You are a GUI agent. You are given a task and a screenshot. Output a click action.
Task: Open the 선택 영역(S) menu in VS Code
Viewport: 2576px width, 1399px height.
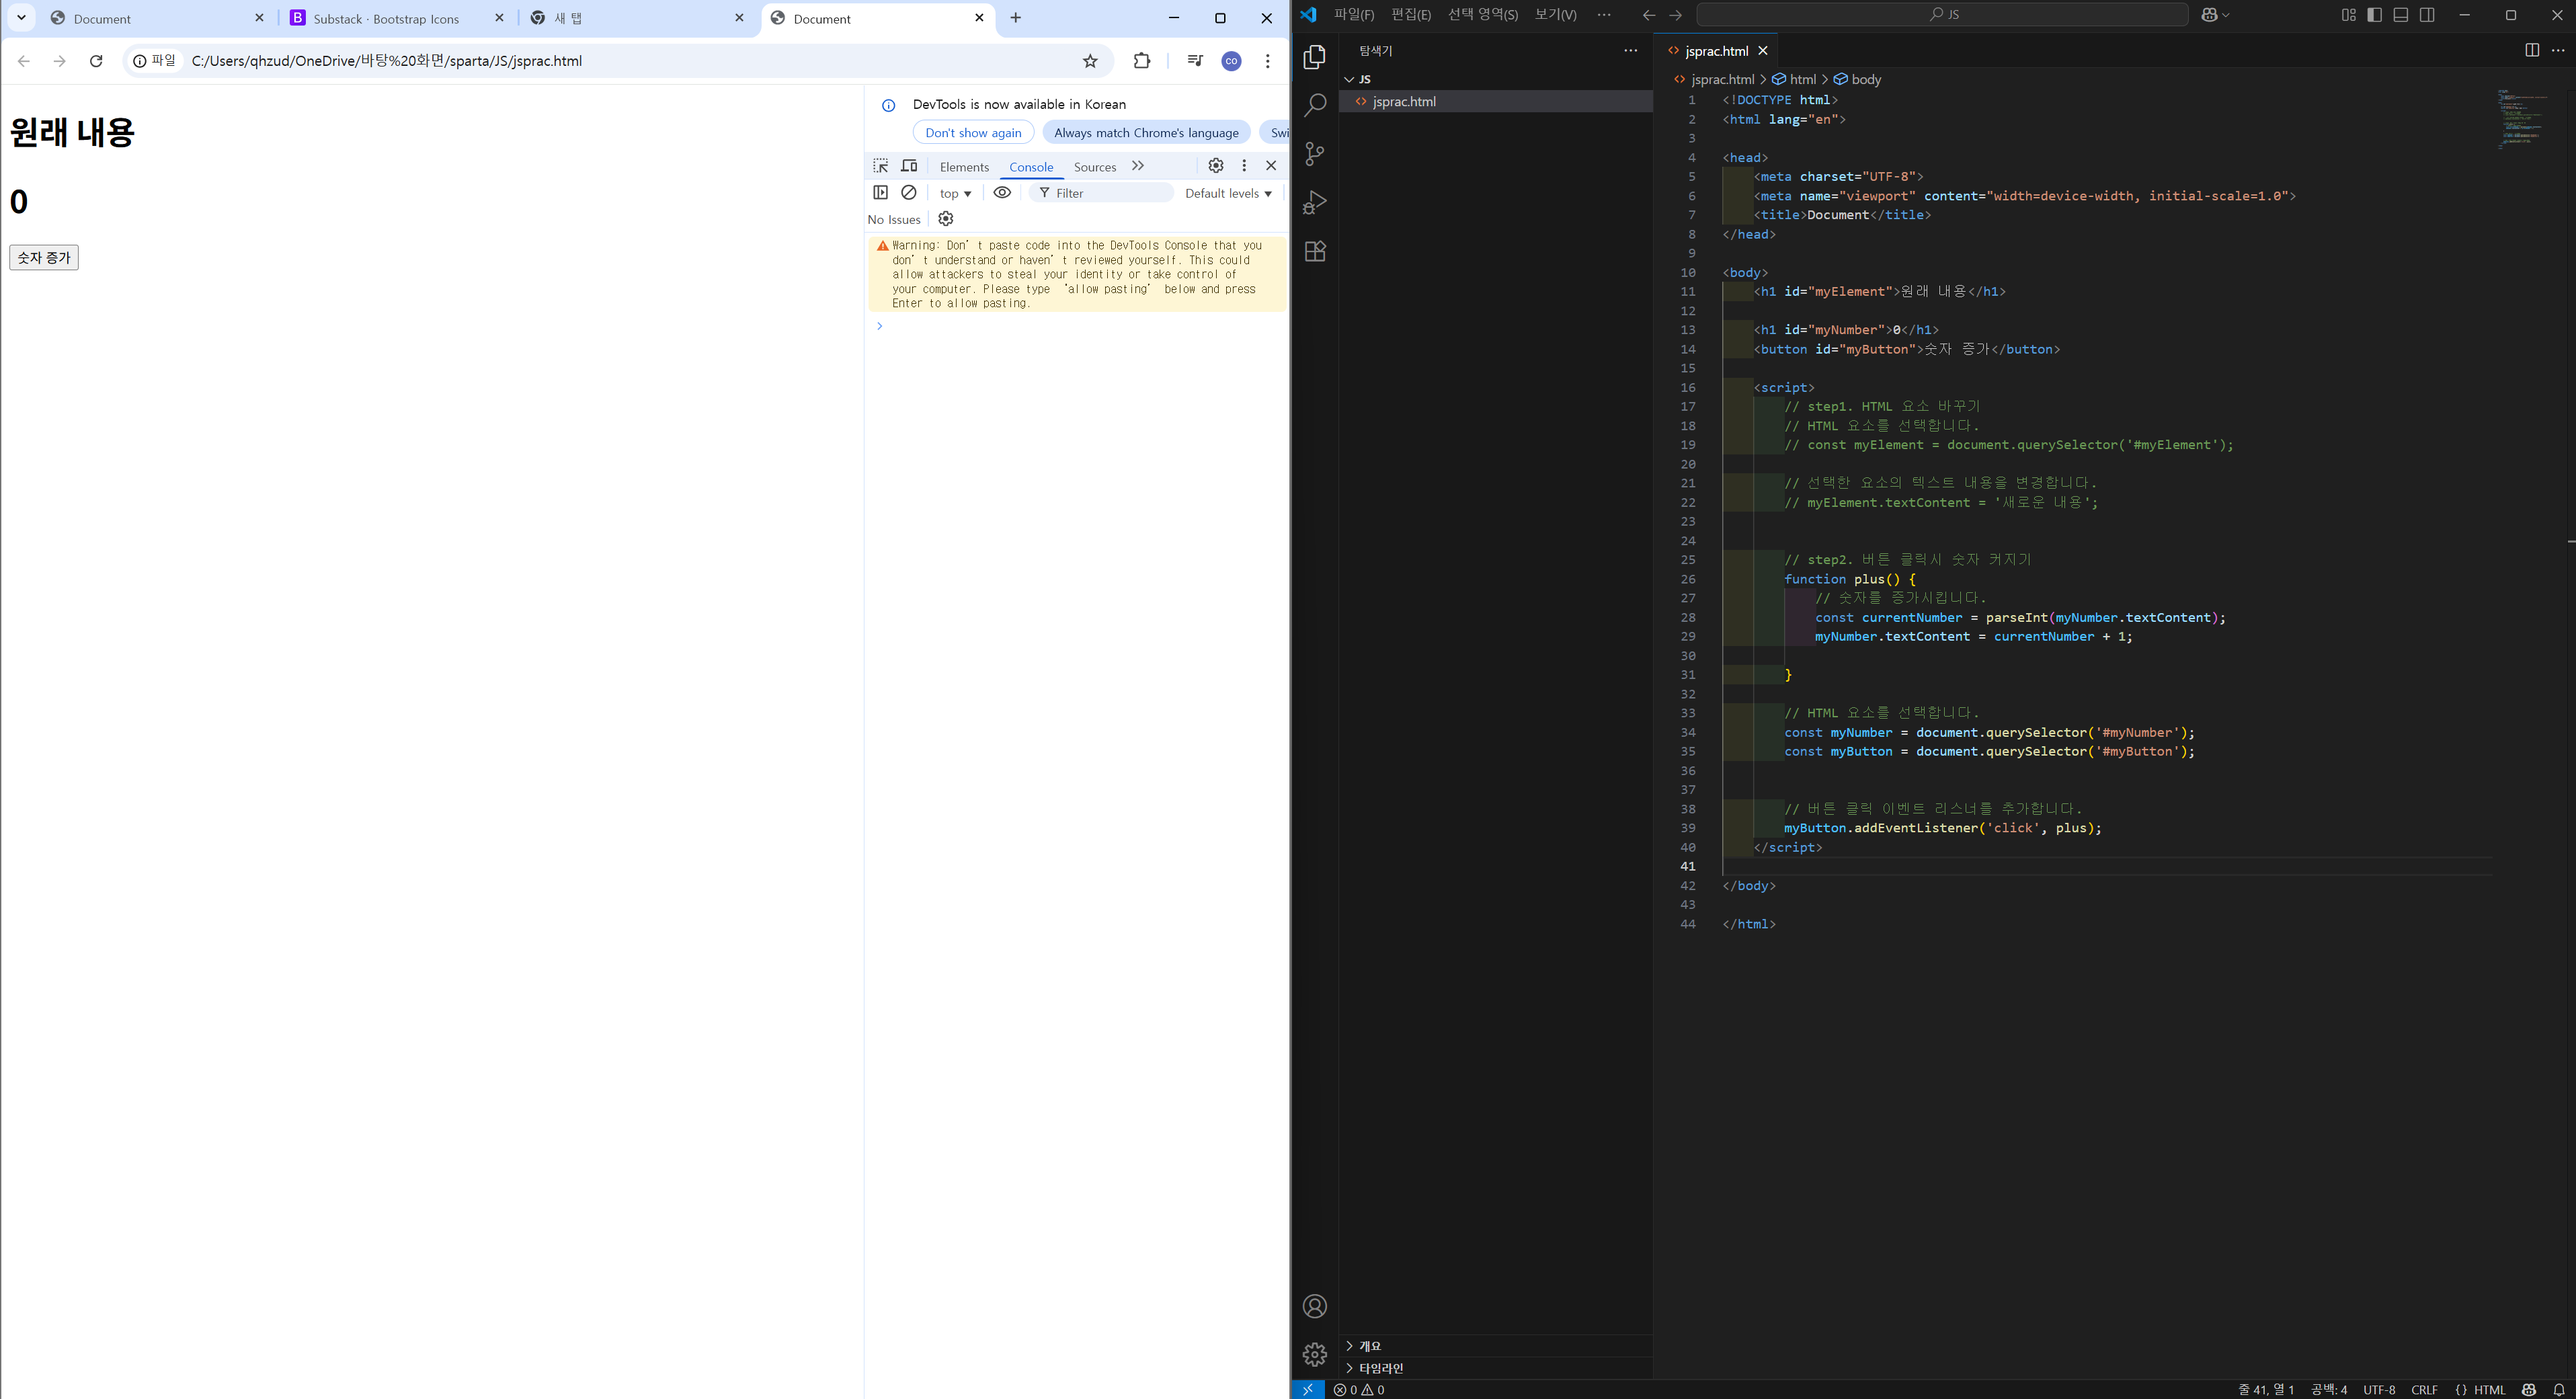point(1482,15)
